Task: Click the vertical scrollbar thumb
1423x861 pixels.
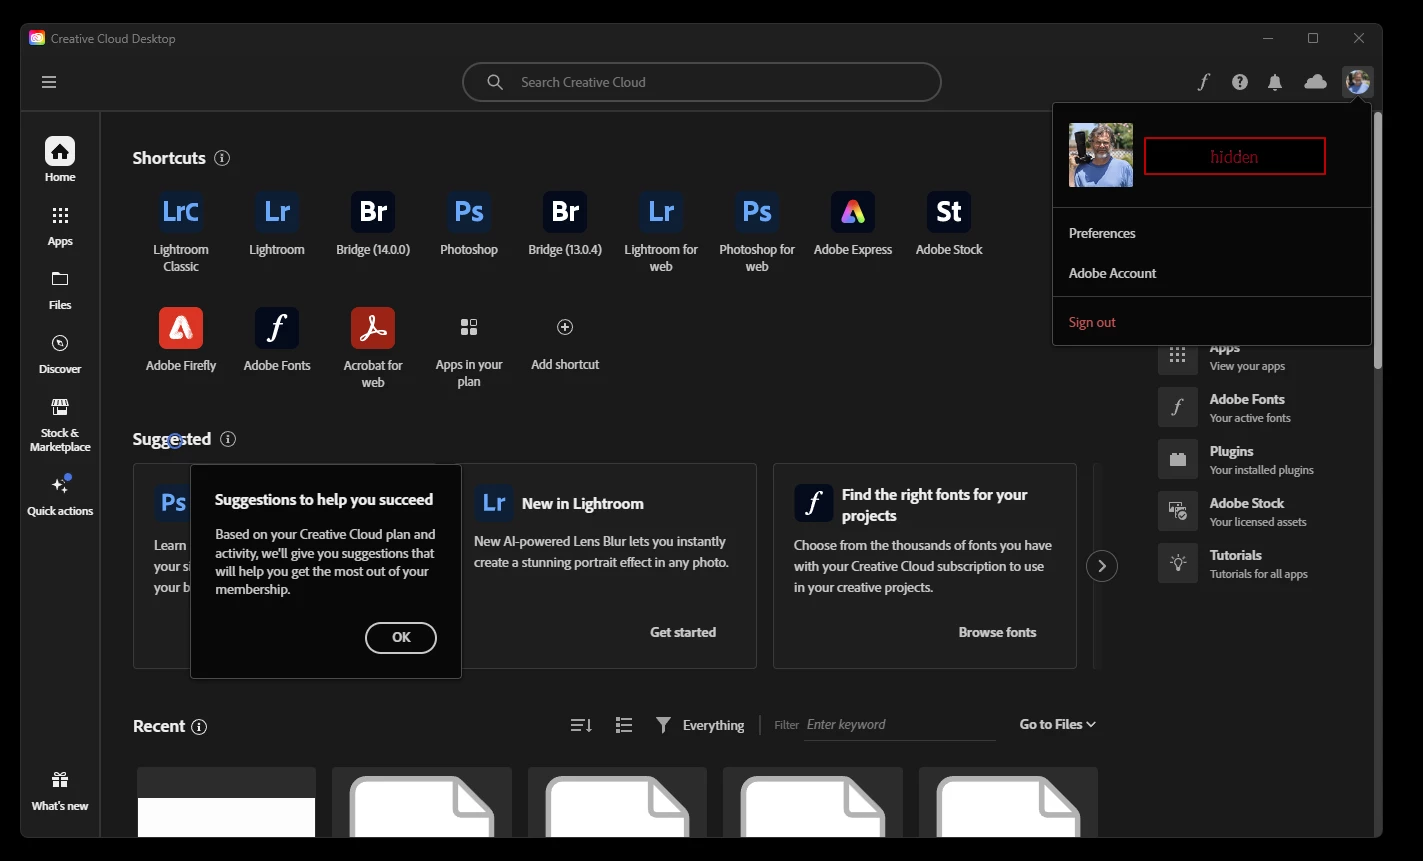Action: click(x=1377, y=240)
